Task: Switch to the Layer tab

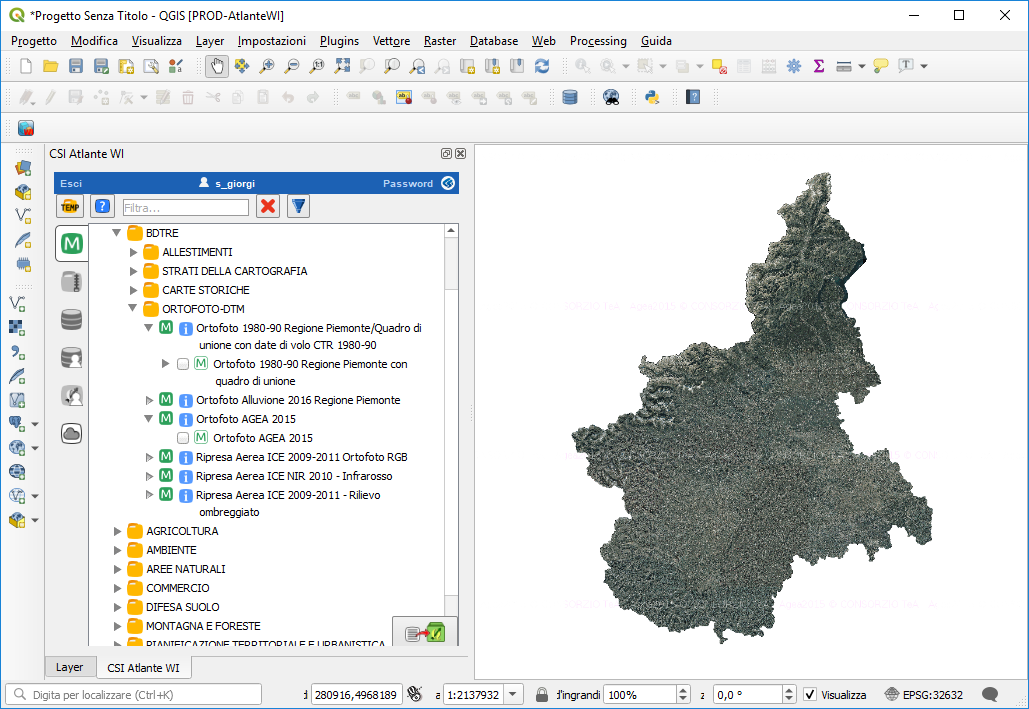Action: (x=69, y=667)
